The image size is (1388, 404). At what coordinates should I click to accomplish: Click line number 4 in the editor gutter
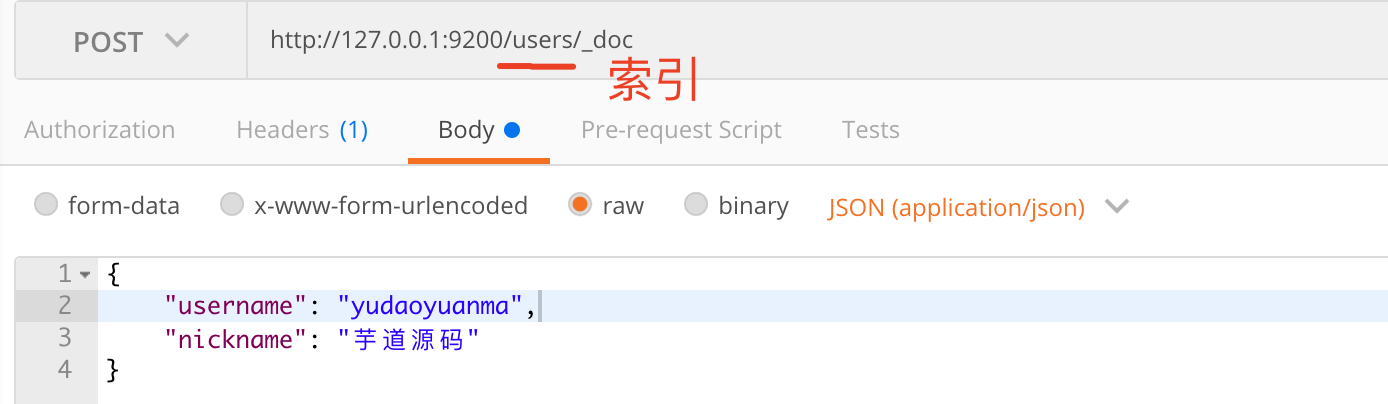tap(65, 370)
